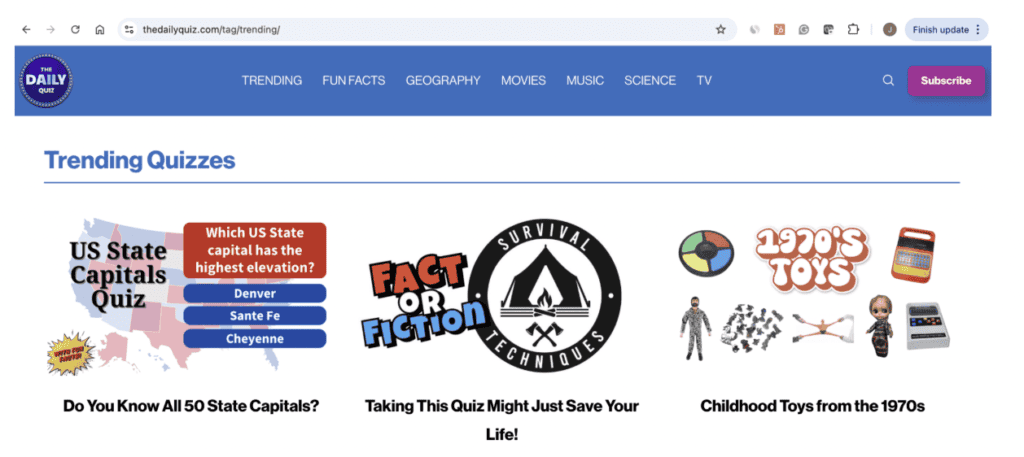This screenshot has width=1024, height=457.
Task: Reload the page with refresh icon
Action: (x=75, y=29)
